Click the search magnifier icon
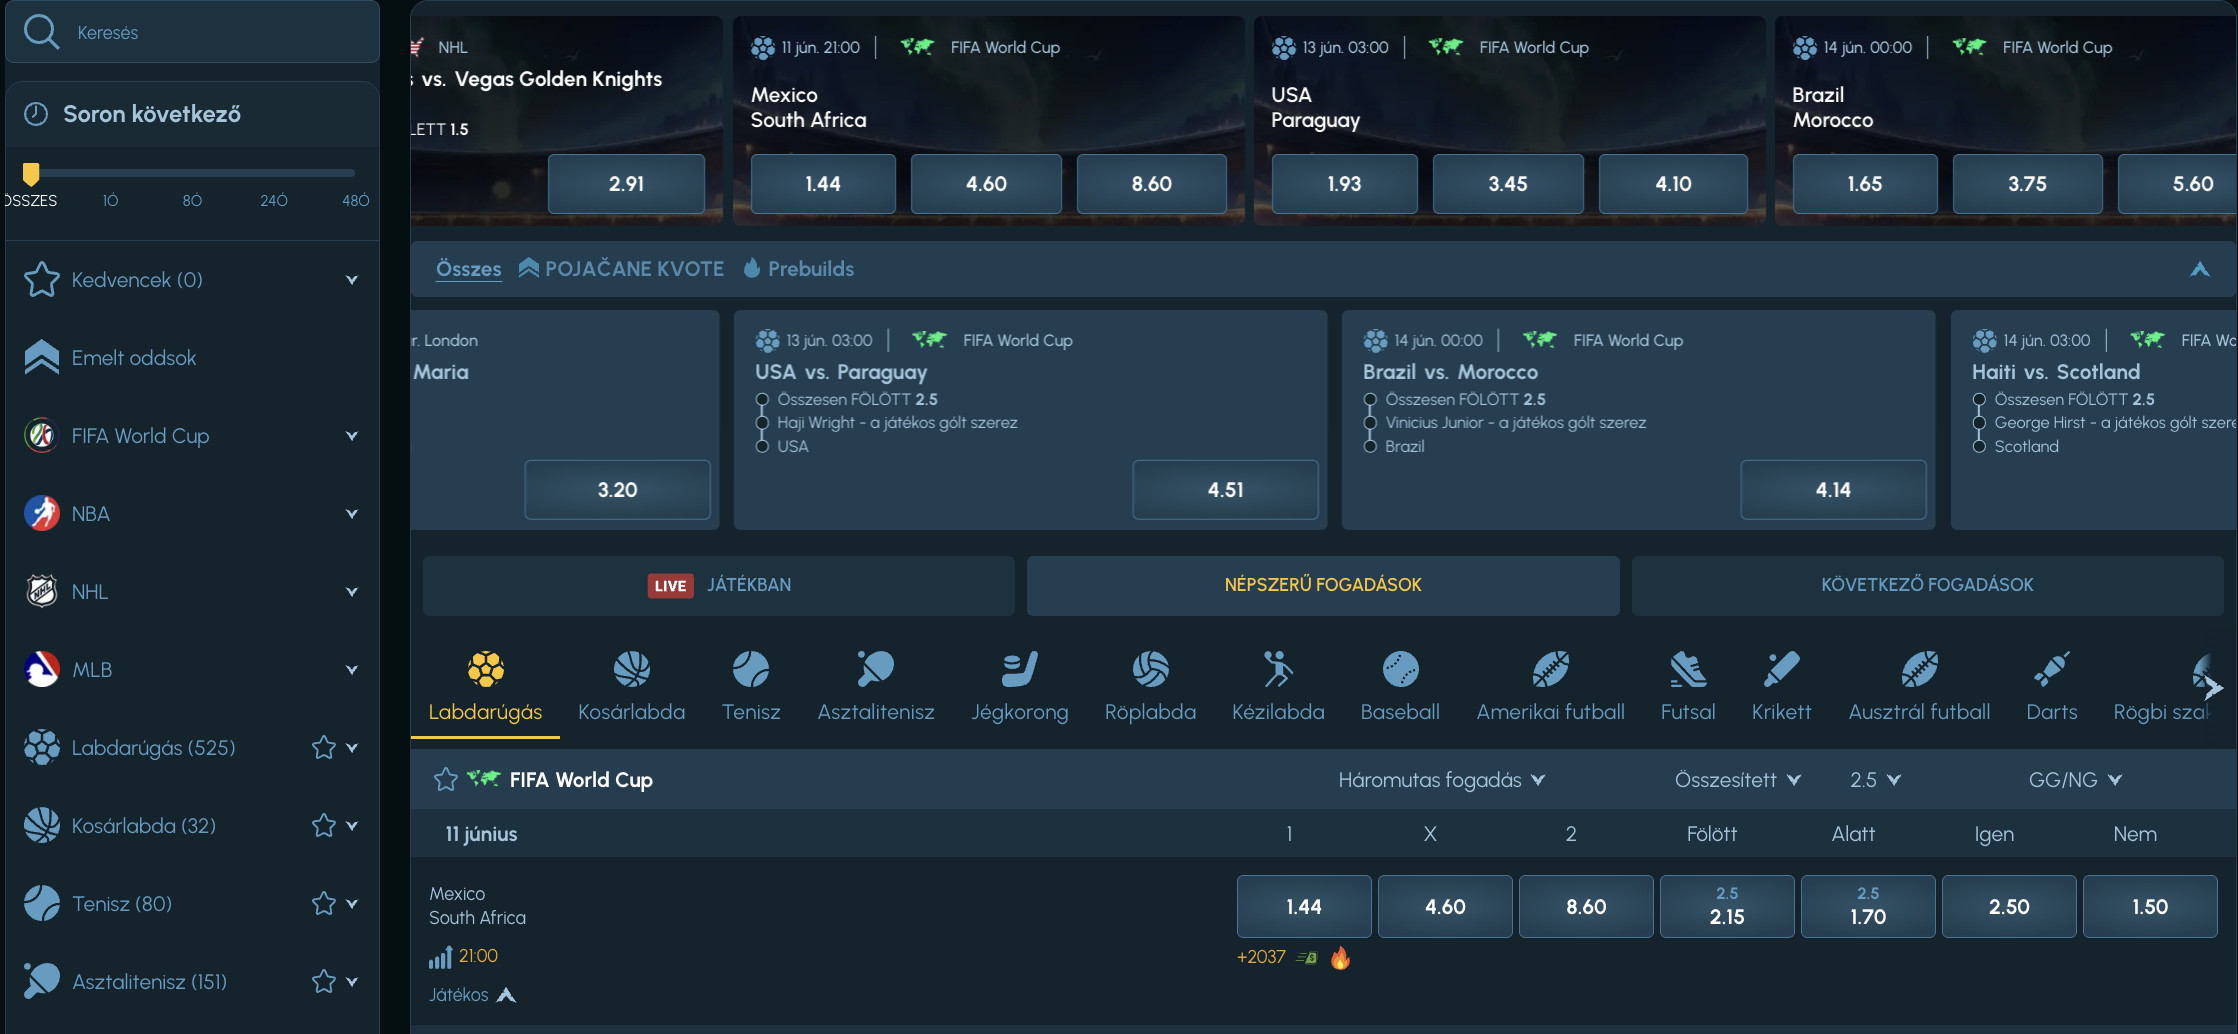The image size is (2238, 1034). (42, 31)
